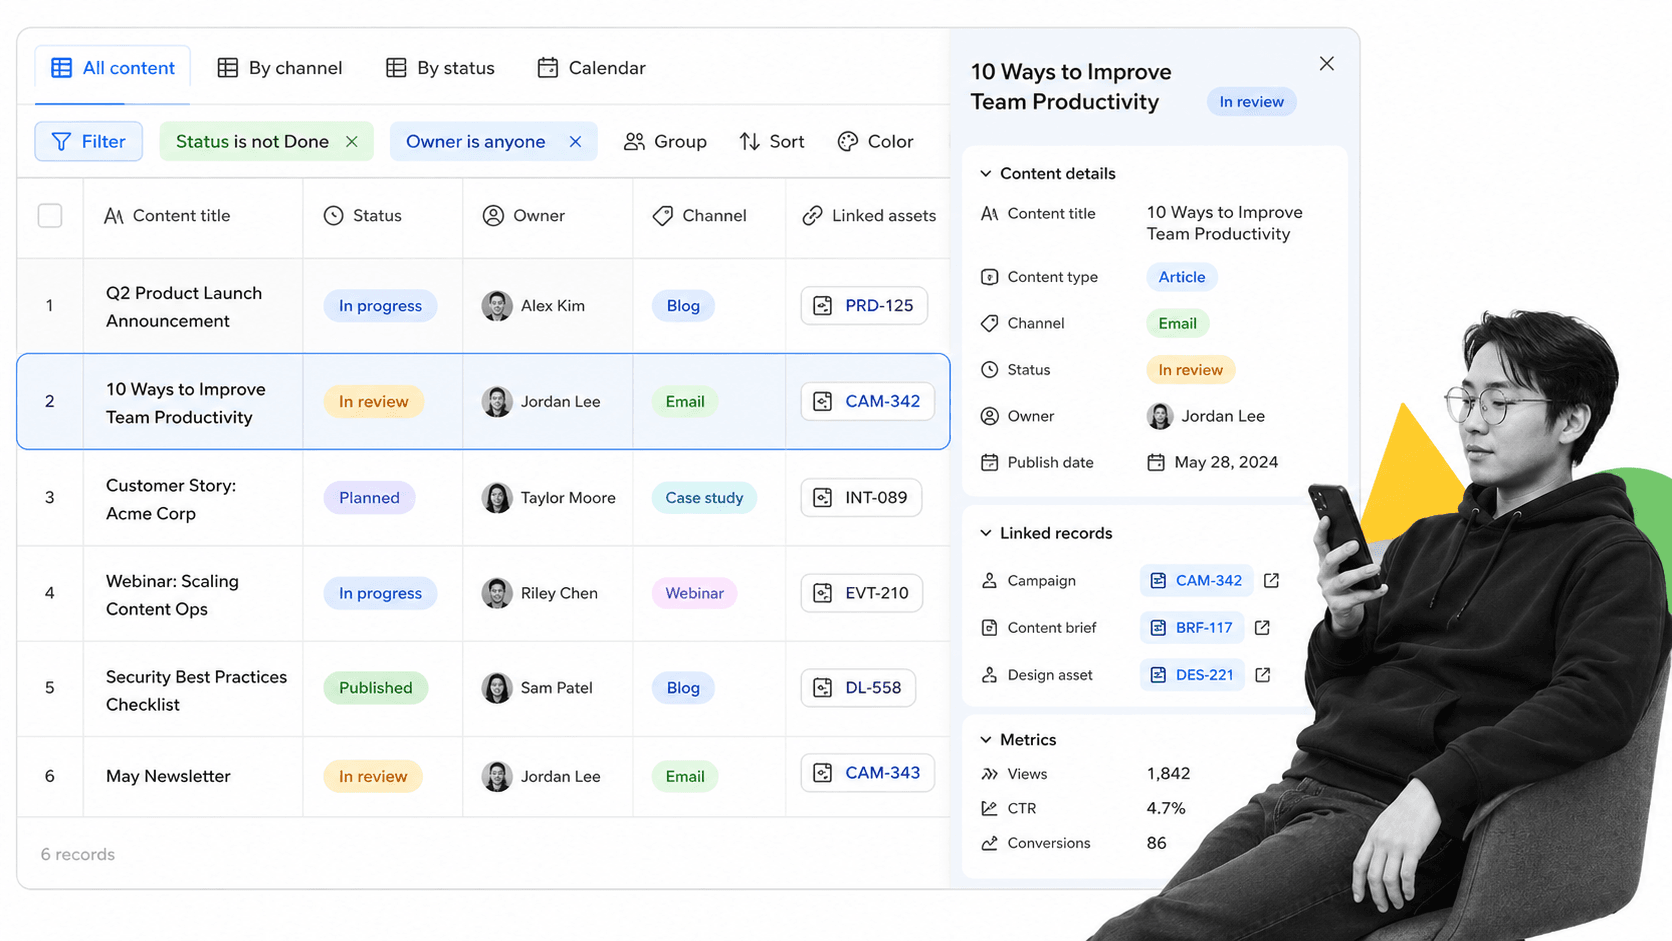
Task: Click the Blog tag in Security Best Practices row
Action: (683, 688)
